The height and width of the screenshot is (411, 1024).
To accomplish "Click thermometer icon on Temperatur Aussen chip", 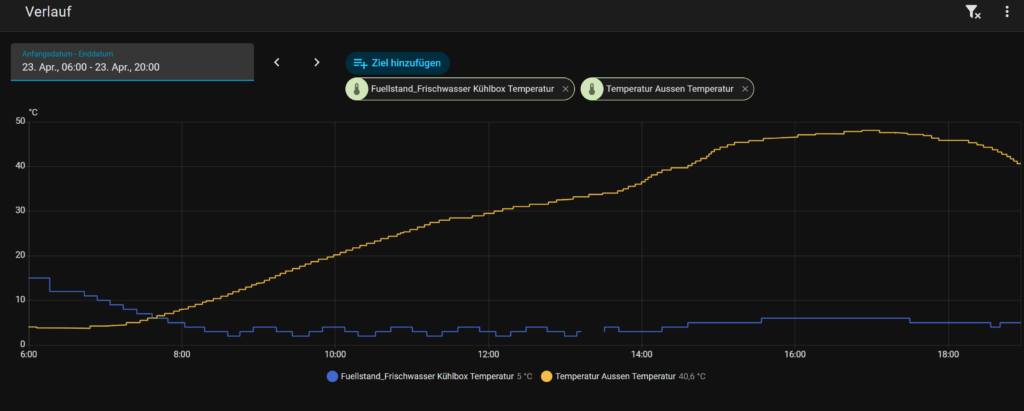I will pos(592,89).
